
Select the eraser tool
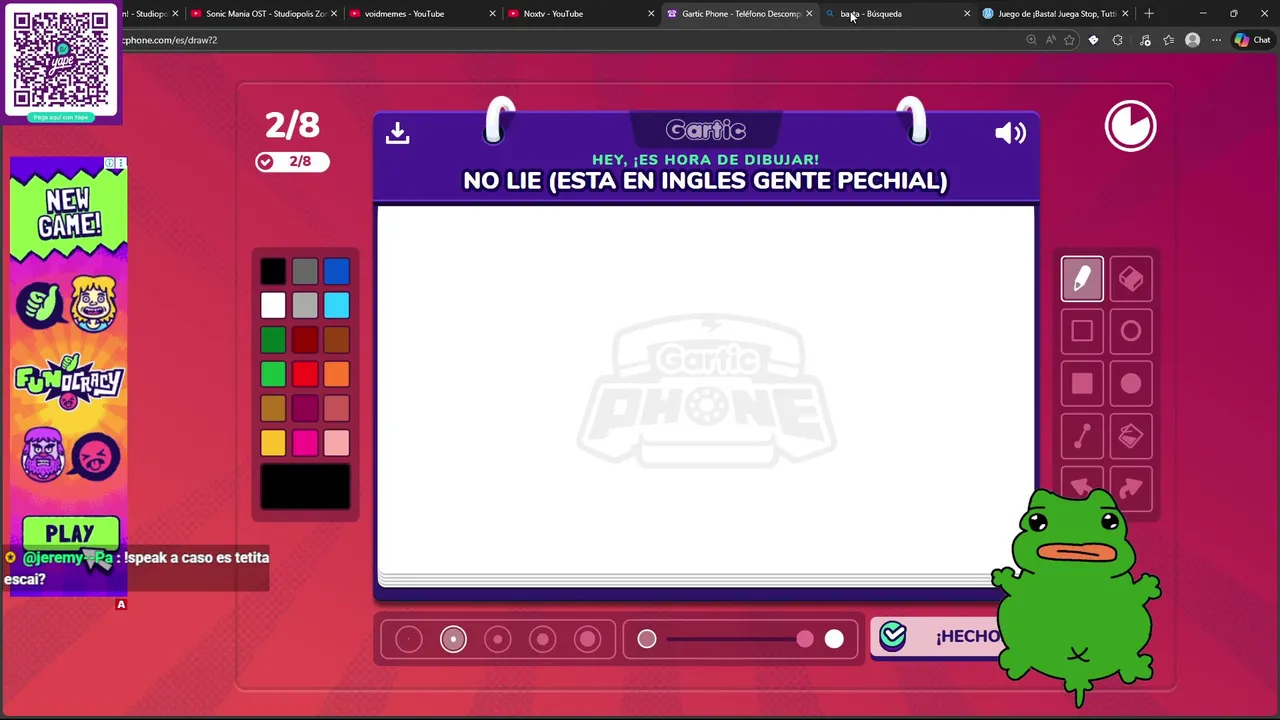(x=1131, y=279)
